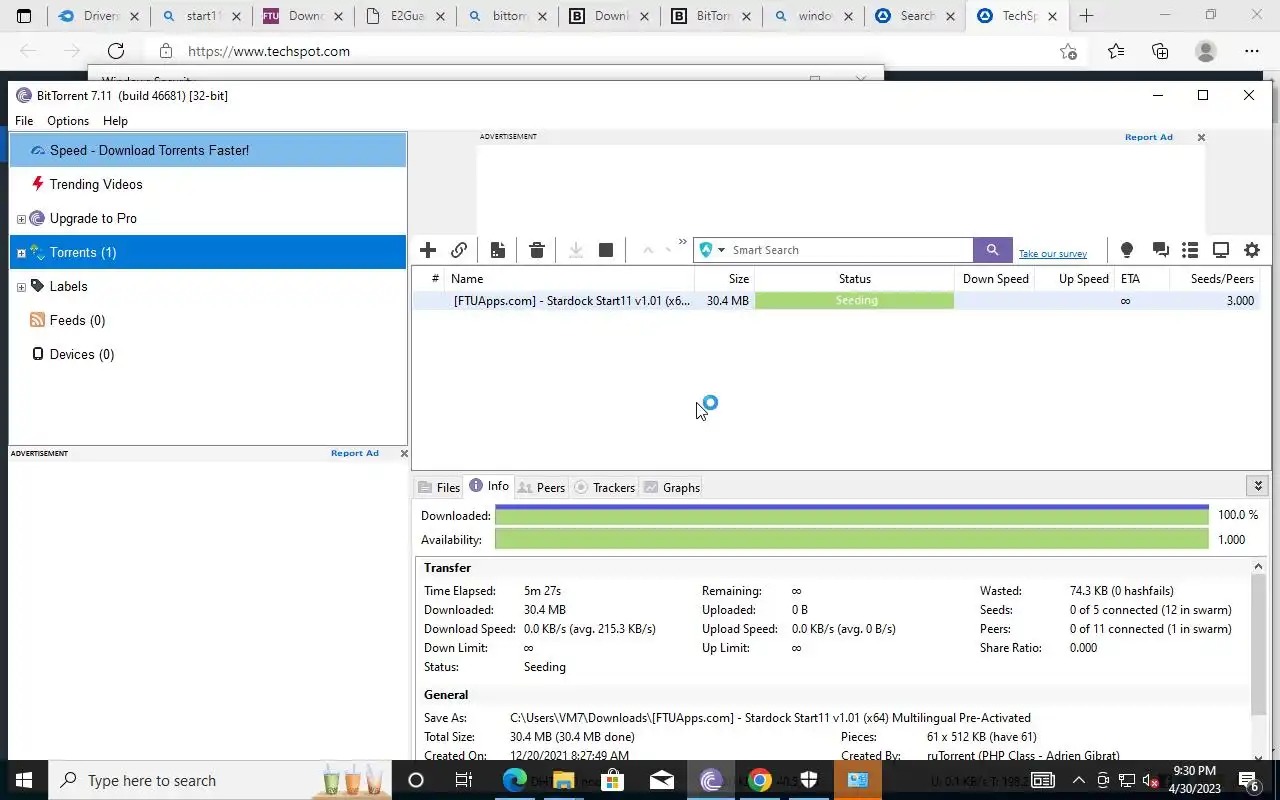
Task: Sort by Up Speed column header
Action: 1075,279
